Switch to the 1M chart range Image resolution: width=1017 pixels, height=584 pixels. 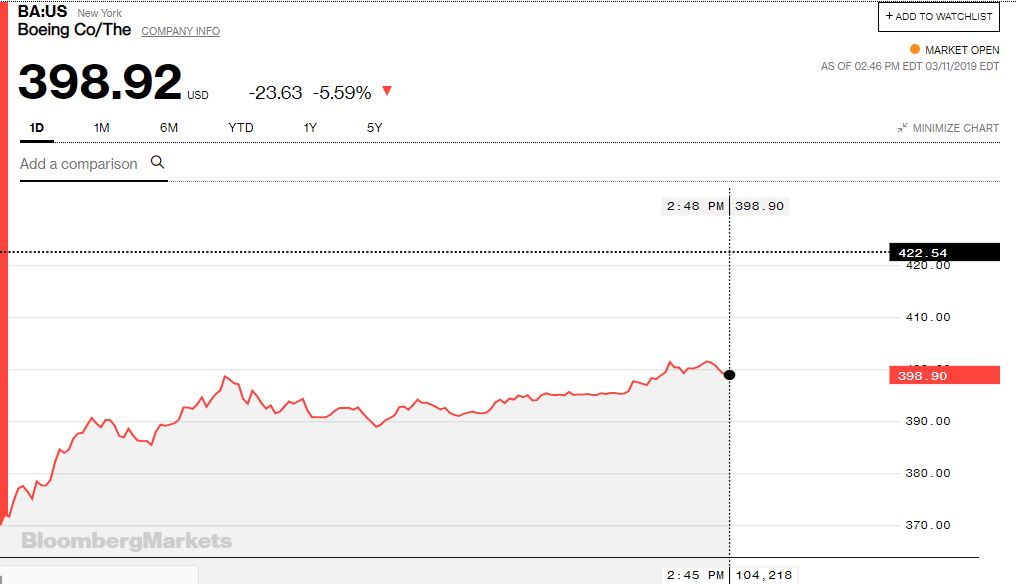pos(101,128)
